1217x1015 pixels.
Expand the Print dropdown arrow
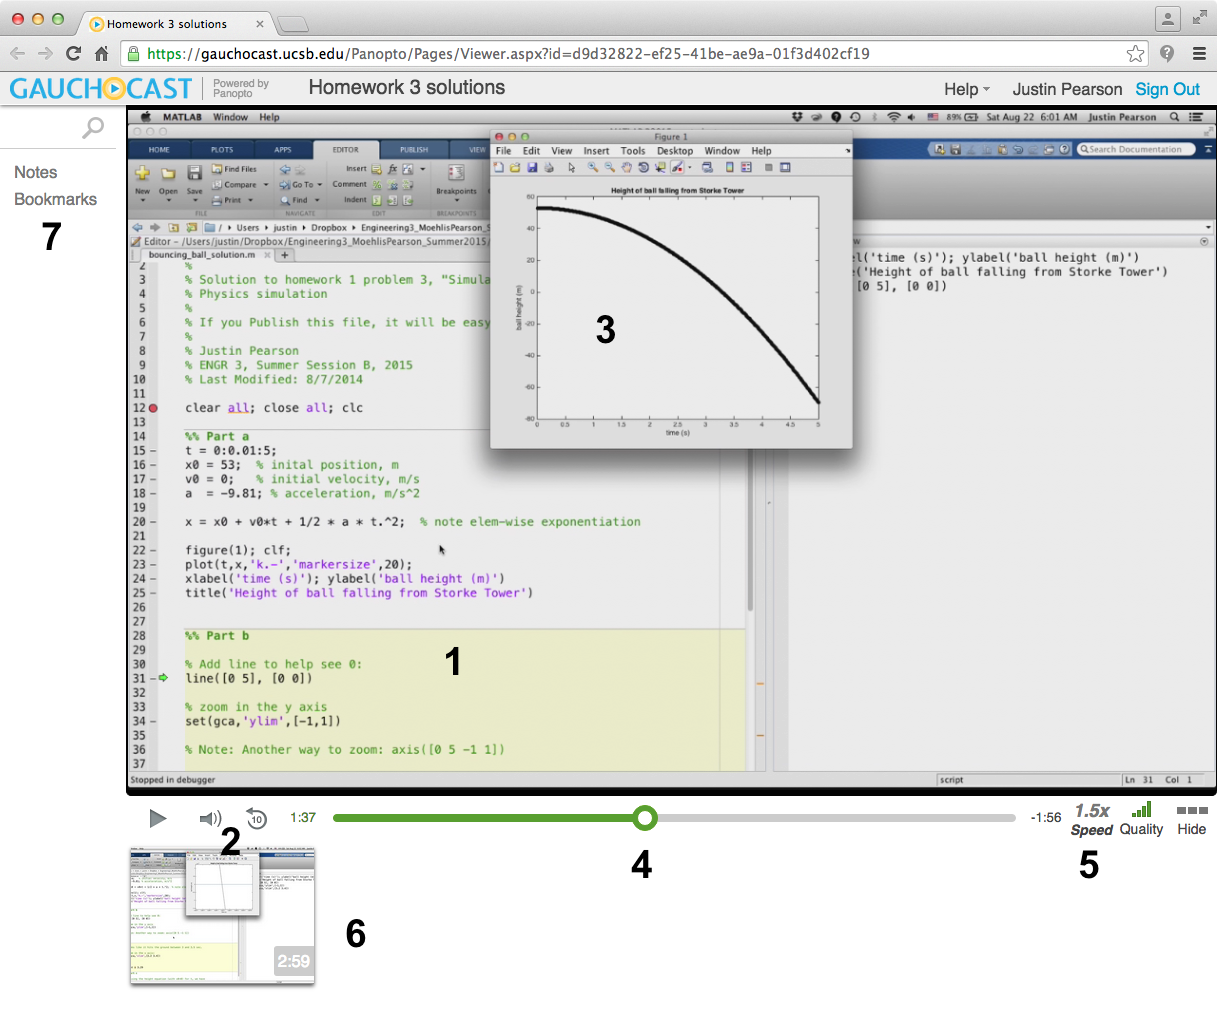click(x=250, y=200)
